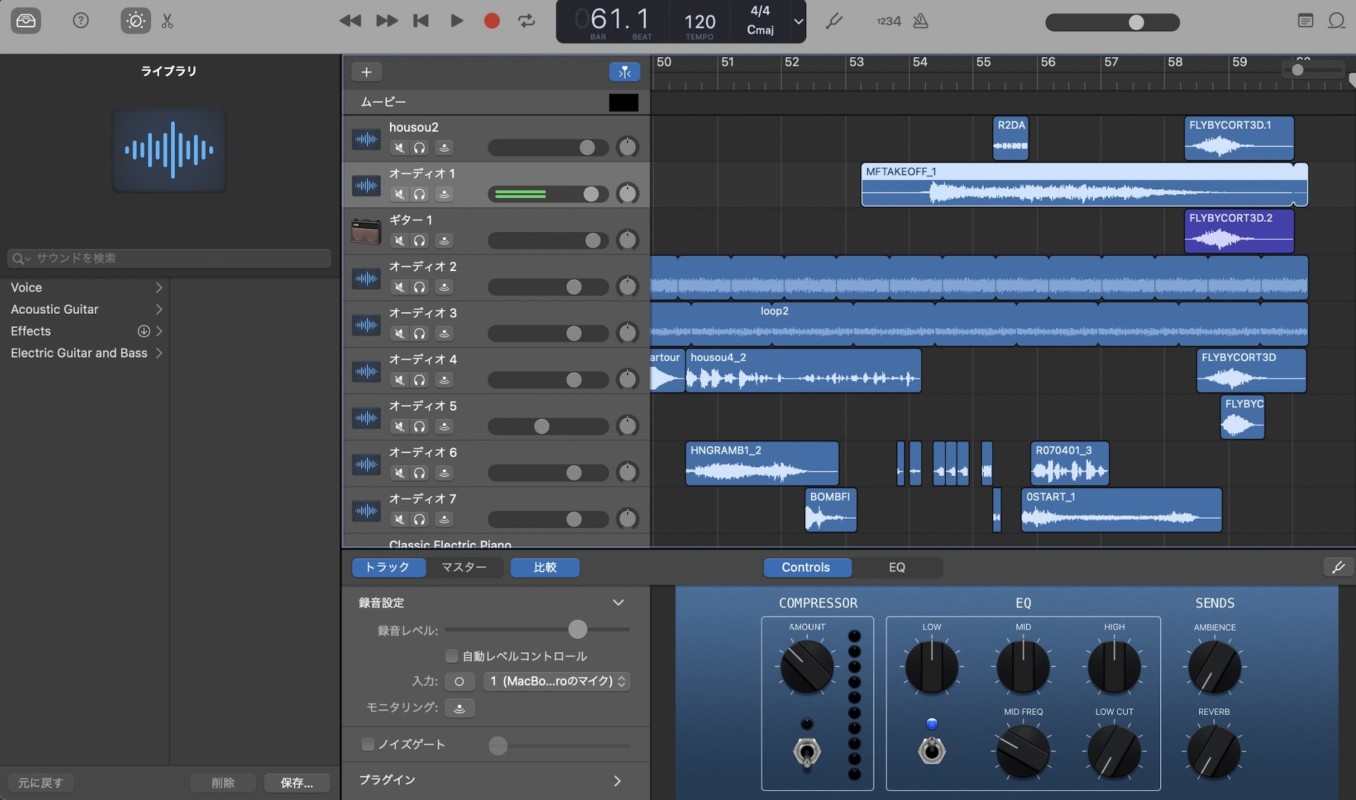This screenshot has height=800, width=1356.
Task: Toggle the Cycle loop button
Action: (x=526, y=20)
